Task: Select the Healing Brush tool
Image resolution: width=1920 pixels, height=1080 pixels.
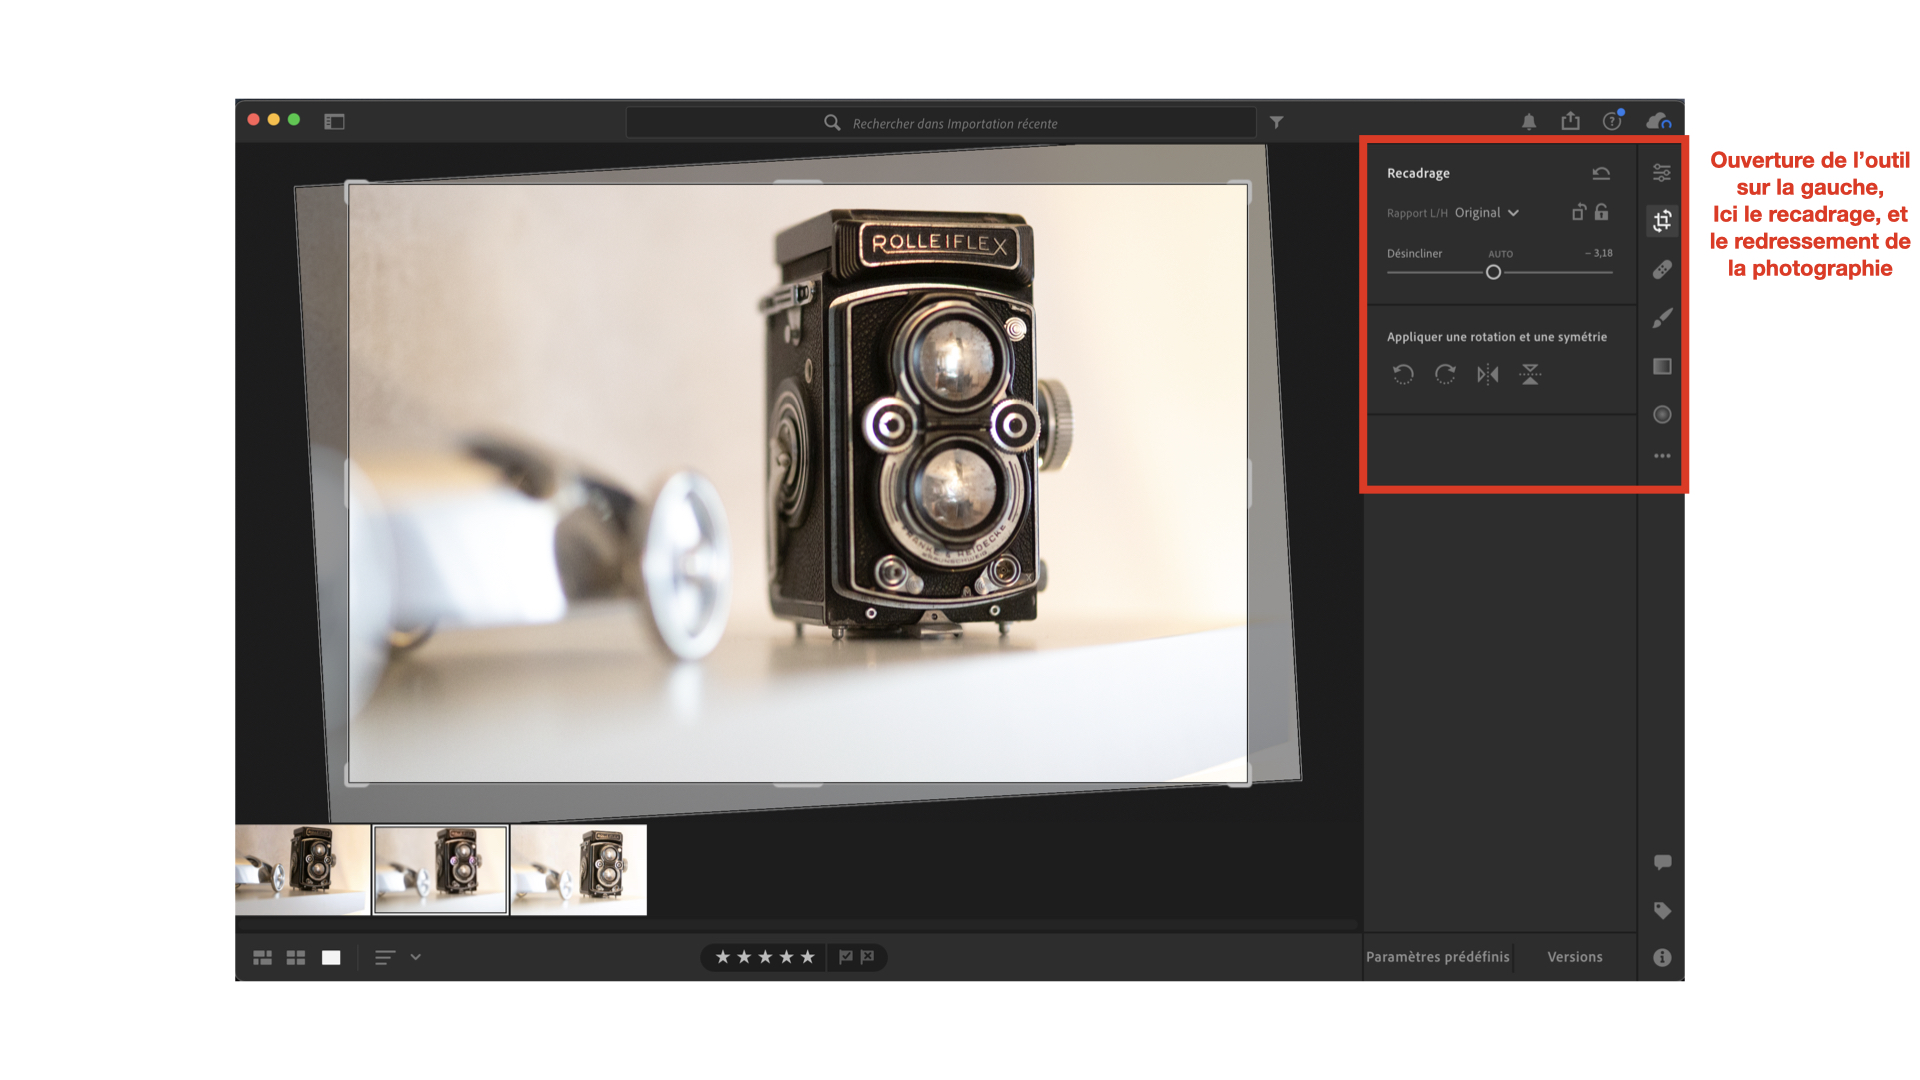Action: pyautogui.click(x=1661, y=270)
